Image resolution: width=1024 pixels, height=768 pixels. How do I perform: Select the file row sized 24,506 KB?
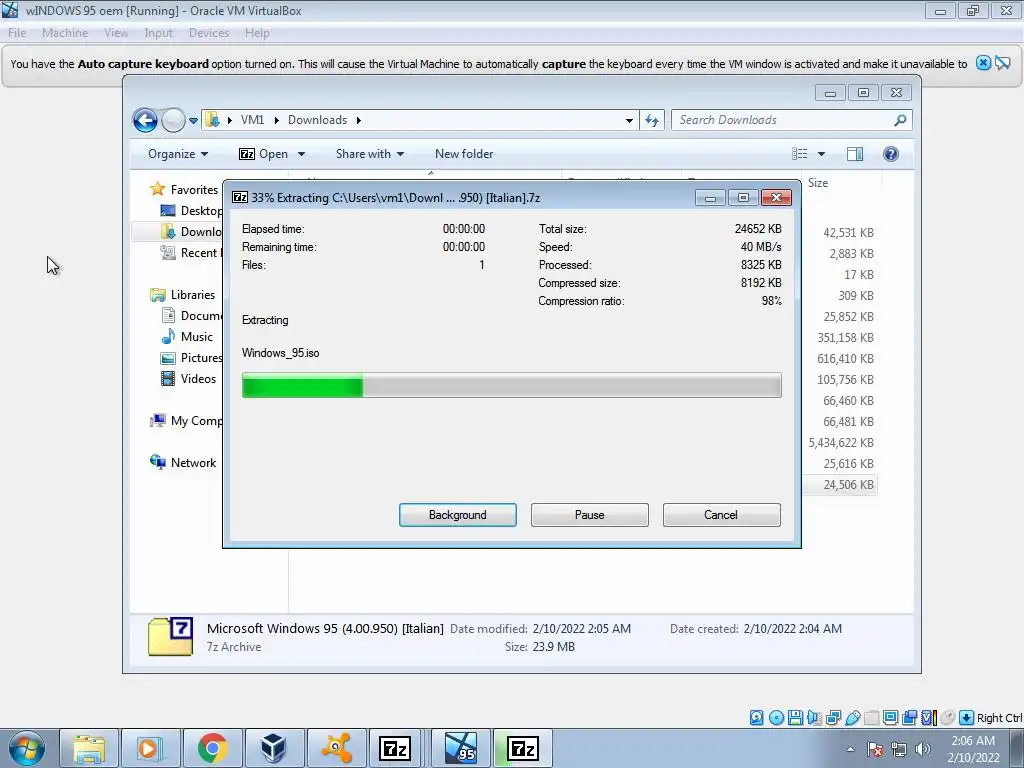[841, 485]
